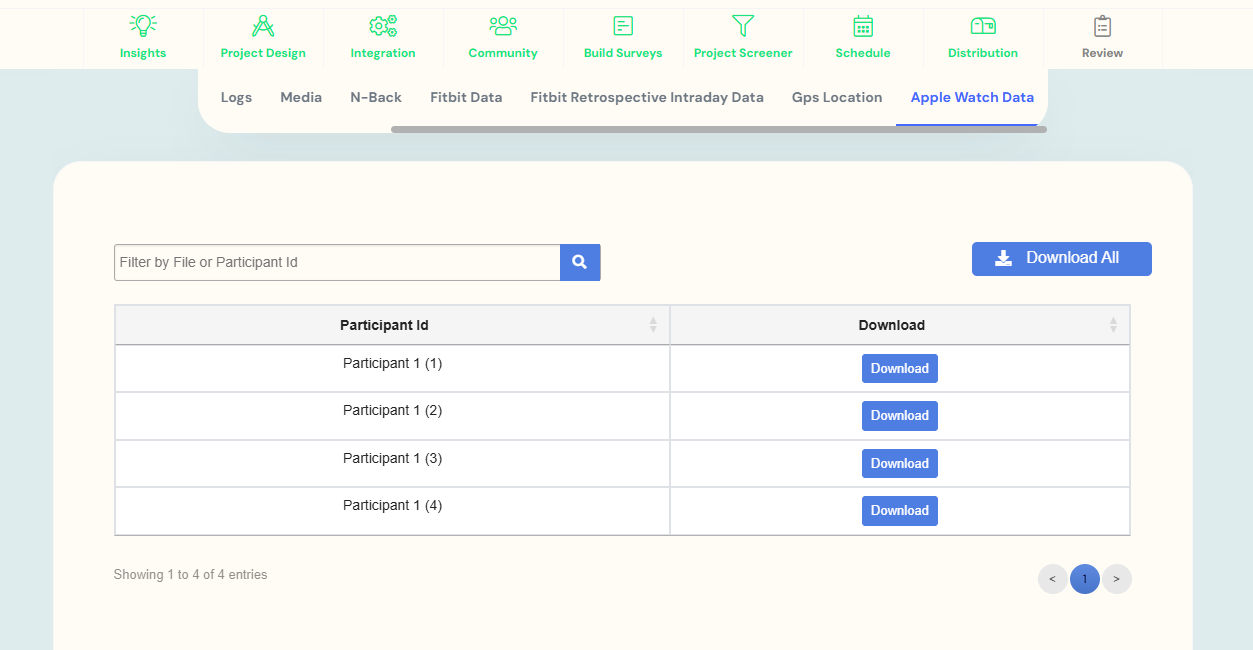Open the Integration gears icon
The height and width of the screenshot is (650, 1253).
click(383, 26)
